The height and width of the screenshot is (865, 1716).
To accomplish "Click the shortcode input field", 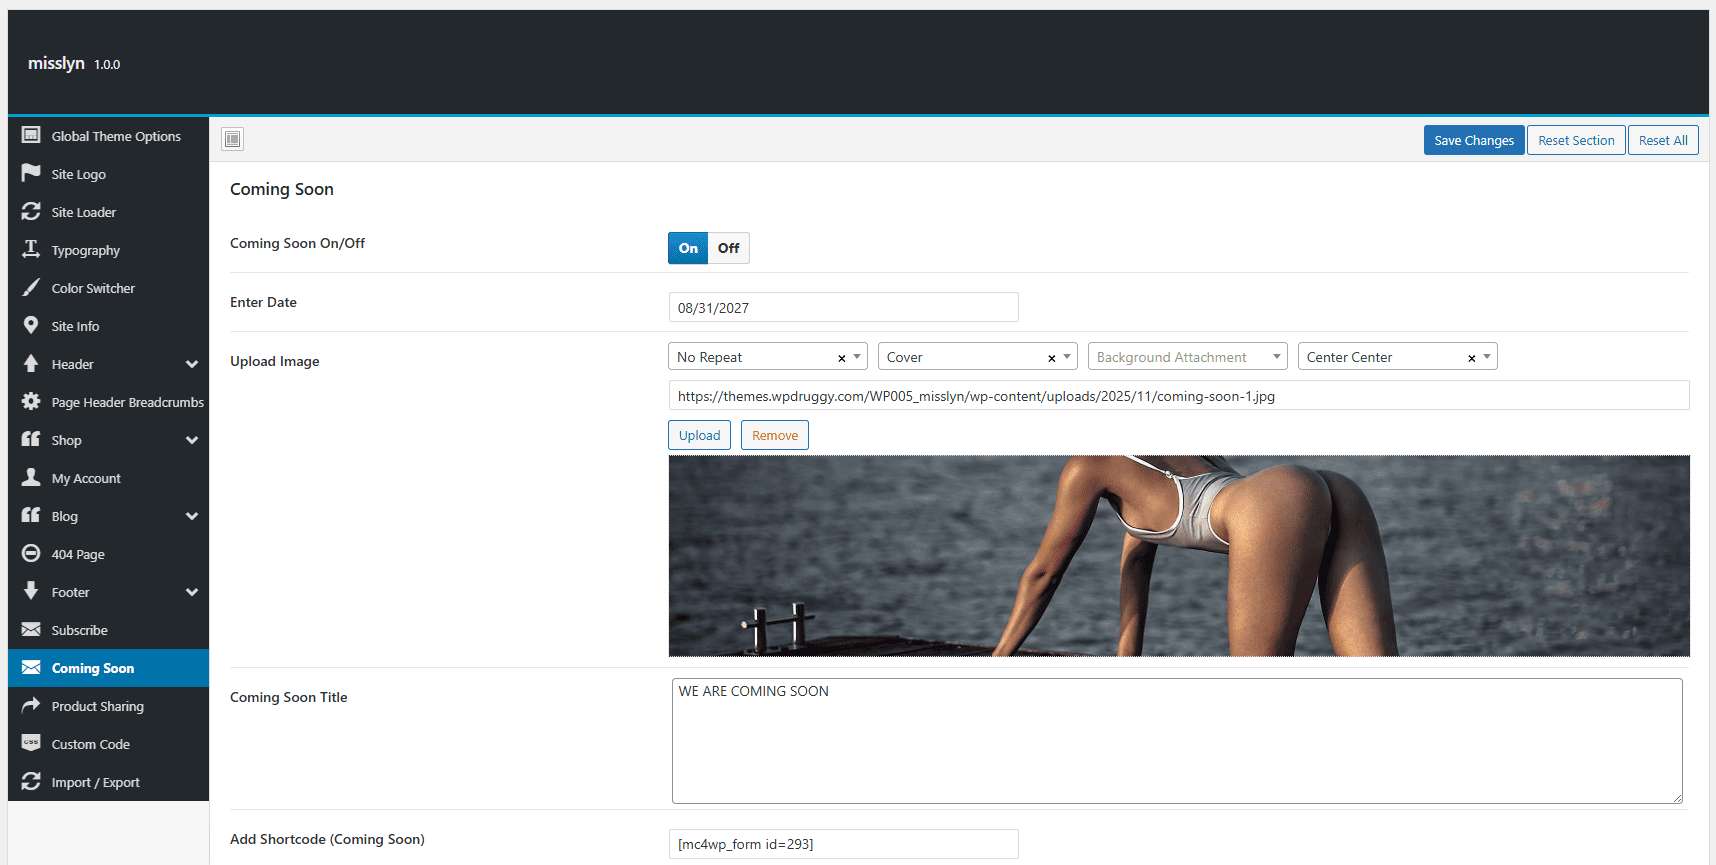I will click(x=843, y=844).
